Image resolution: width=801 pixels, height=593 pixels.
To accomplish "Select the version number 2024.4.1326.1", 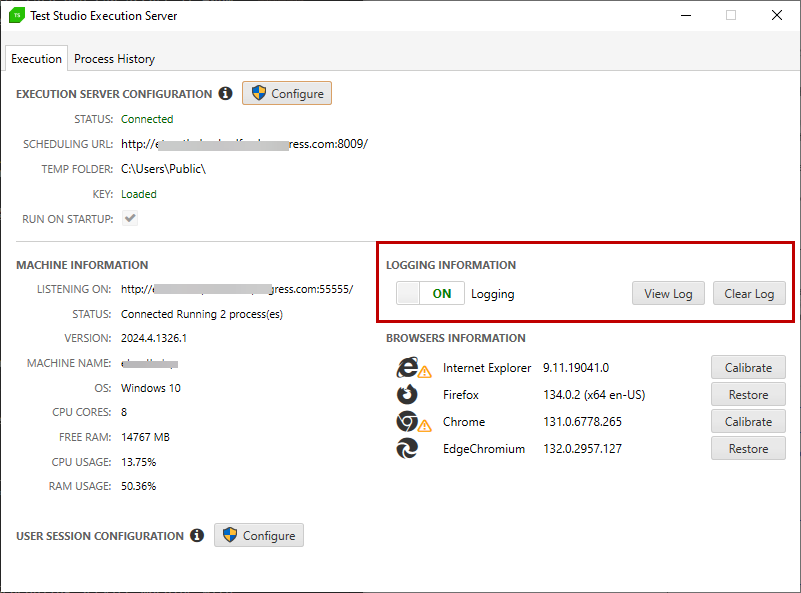I will point(154,338).
